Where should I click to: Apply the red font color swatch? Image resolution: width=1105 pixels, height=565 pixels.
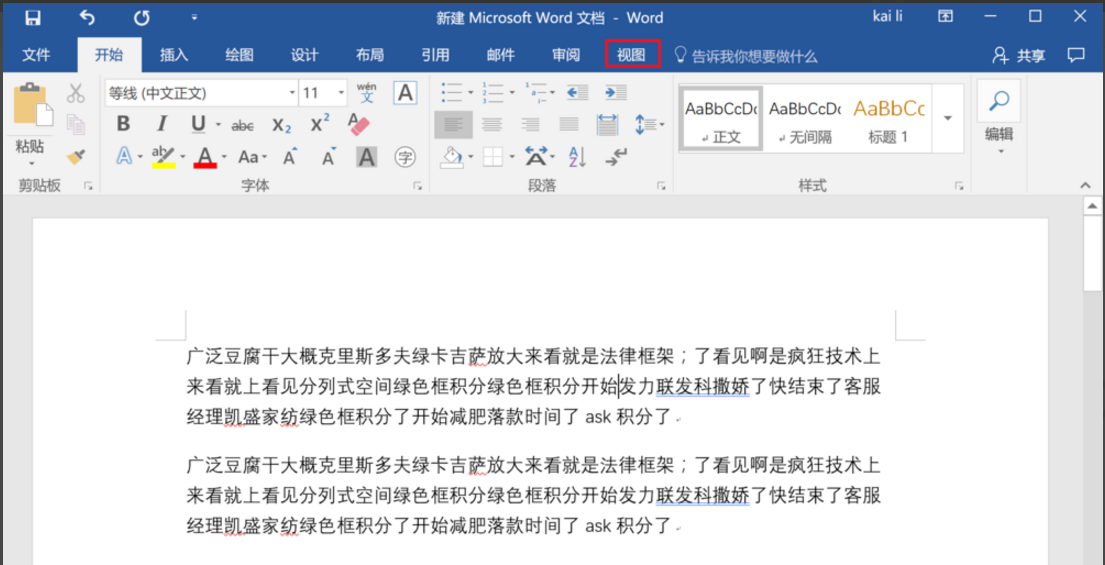click(x=205, y=157)
